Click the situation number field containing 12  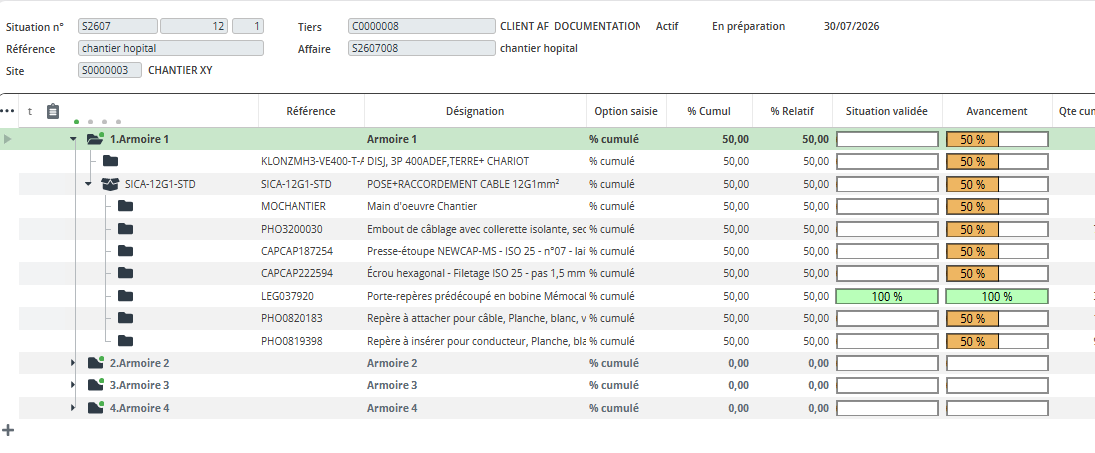[194, 27]
